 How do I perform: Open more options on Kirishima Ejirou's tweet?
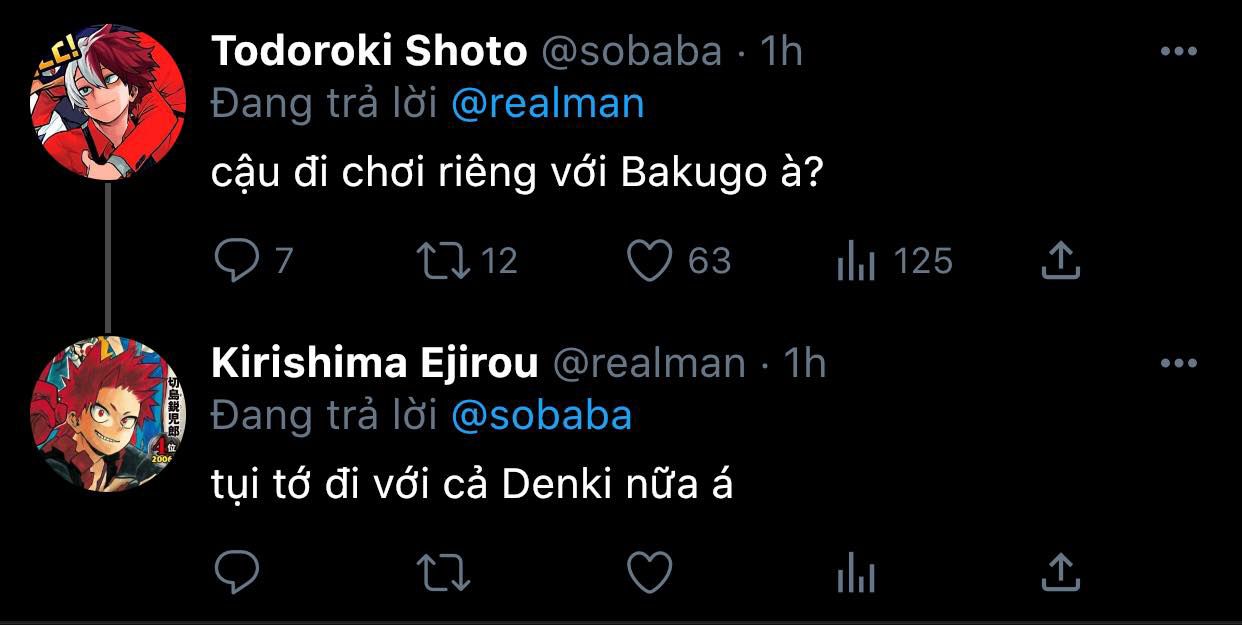click(x=1178, y=363)
